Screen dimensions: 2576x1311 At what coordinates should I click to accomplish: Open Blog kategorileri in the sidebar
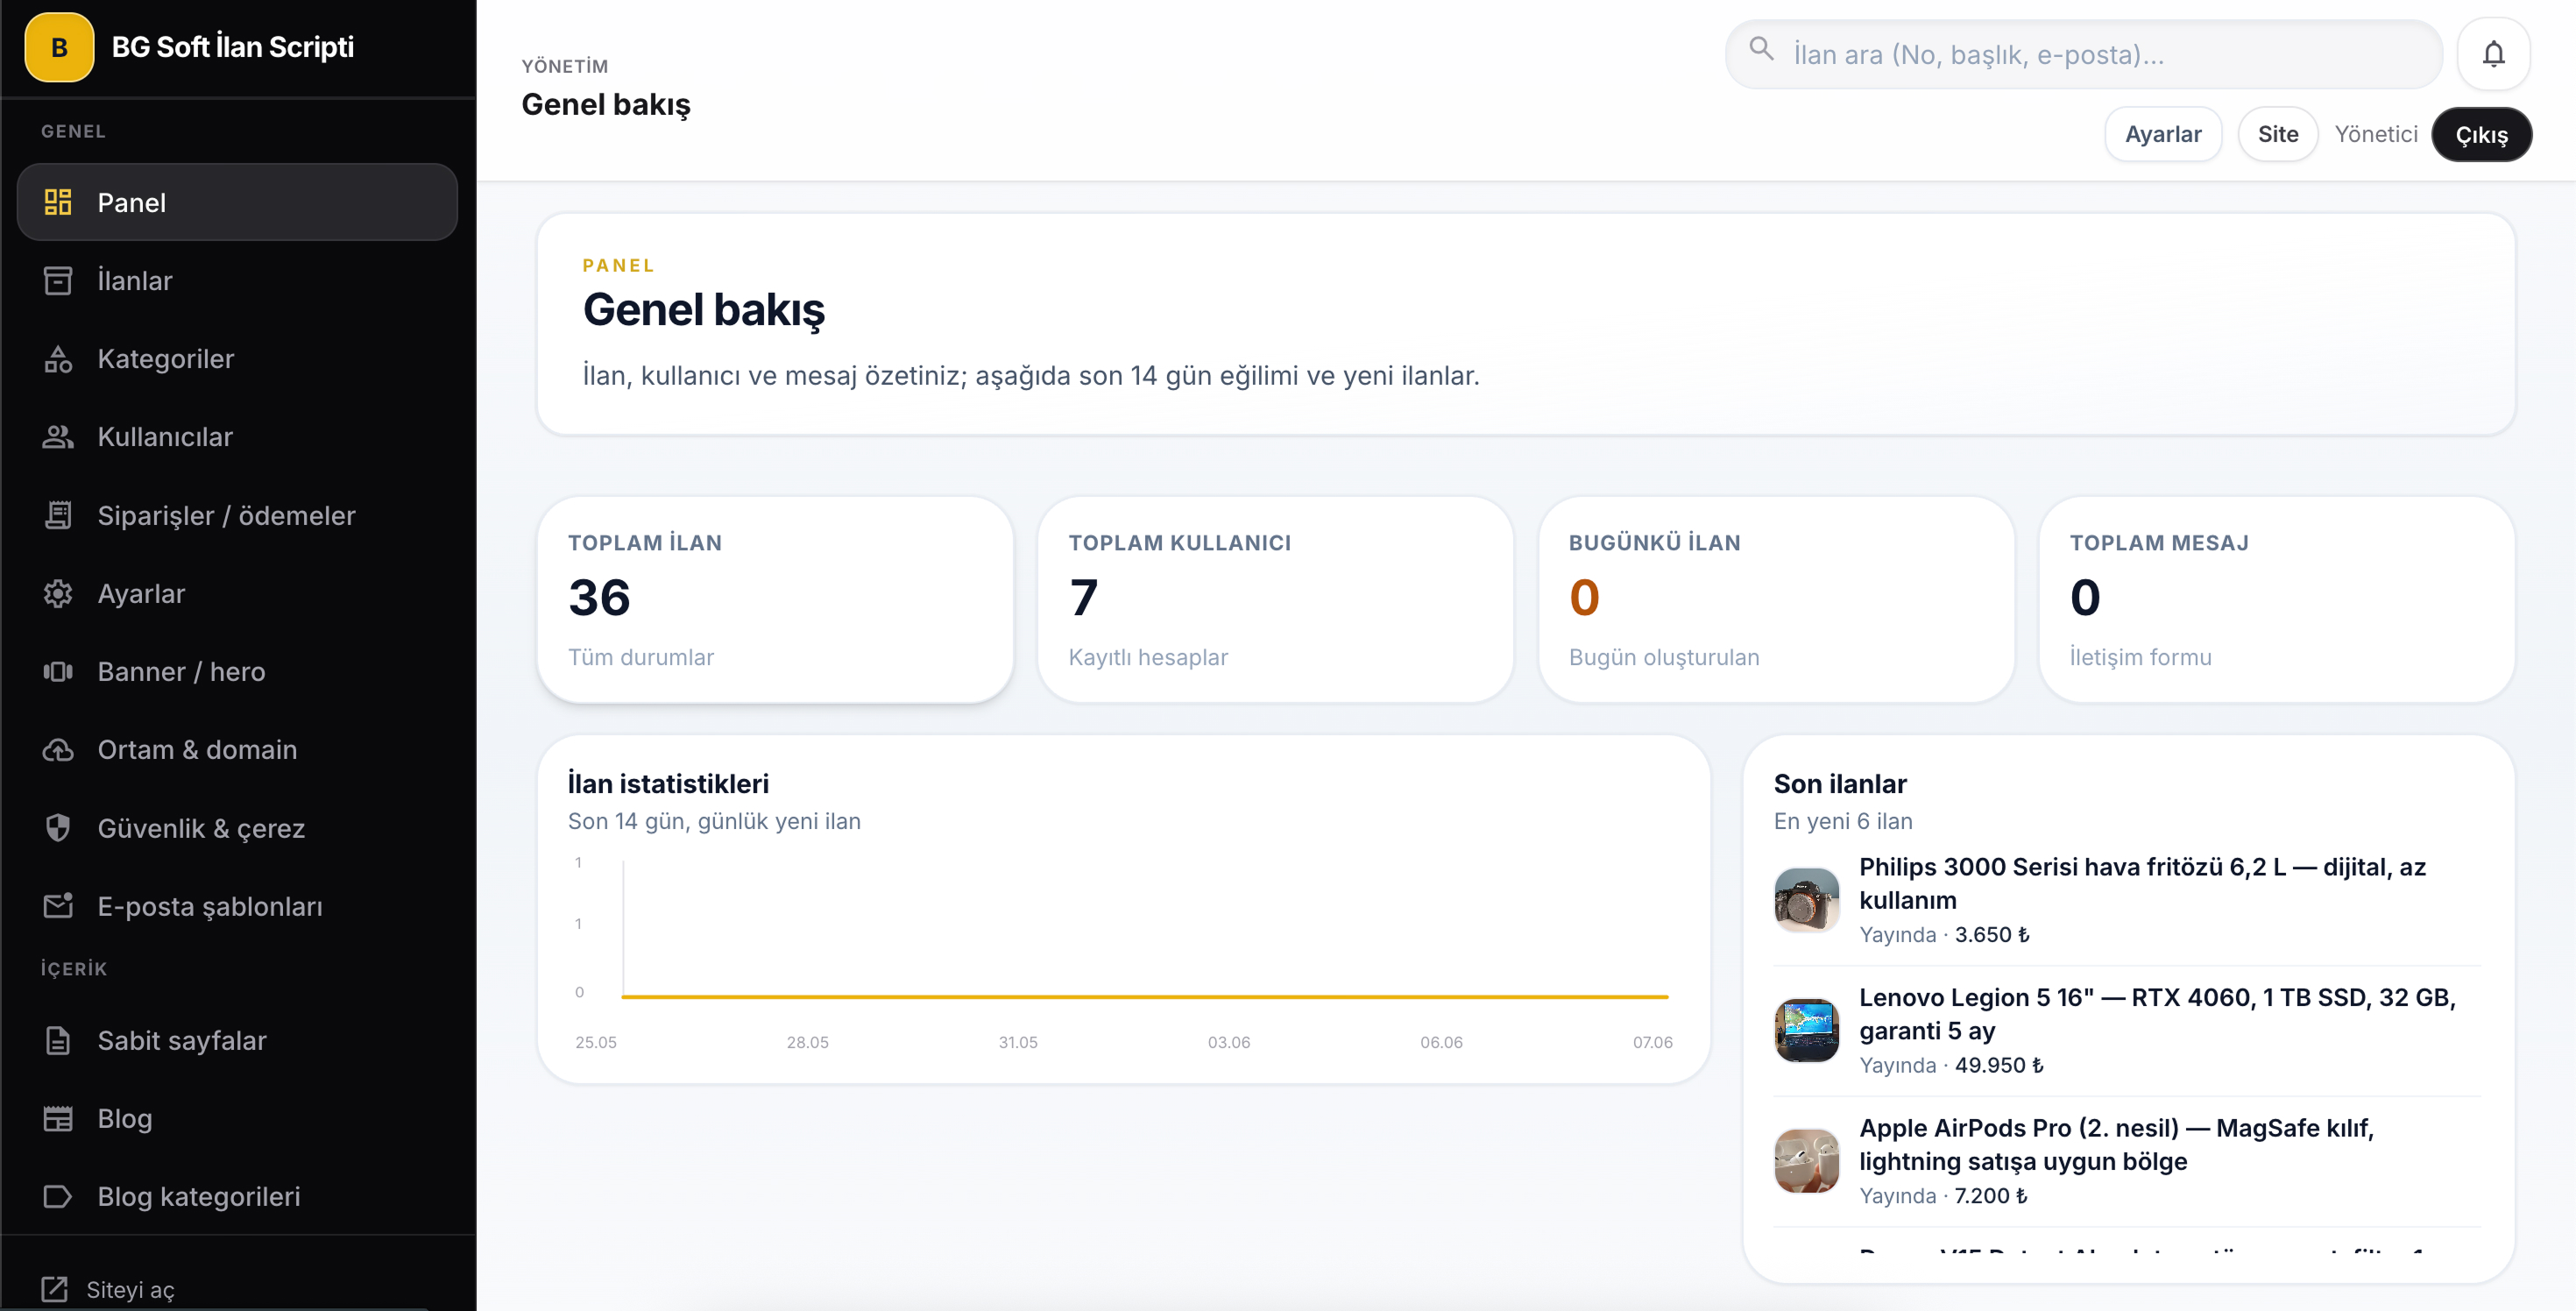tap(237, 1196)
